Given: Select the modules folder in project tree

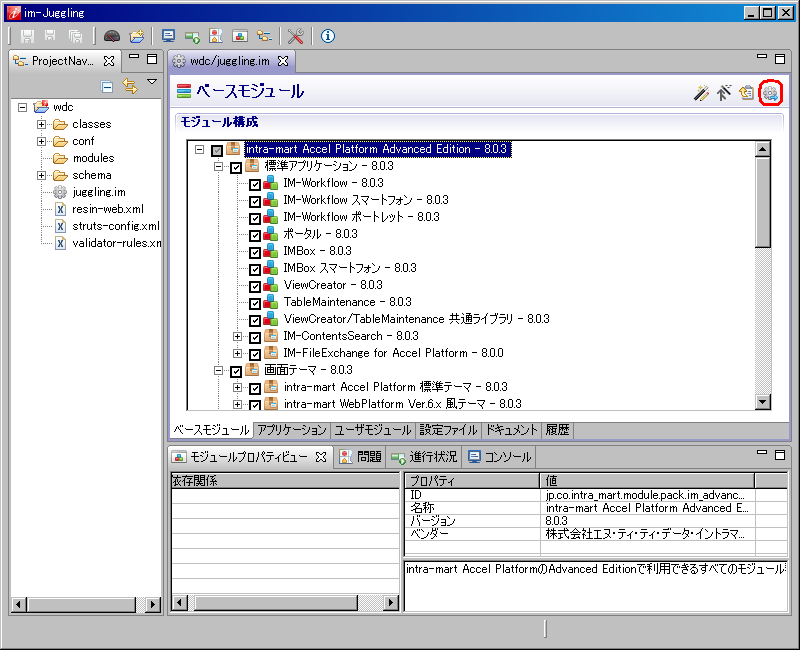Looking at the screenshot, I should 93,158.
